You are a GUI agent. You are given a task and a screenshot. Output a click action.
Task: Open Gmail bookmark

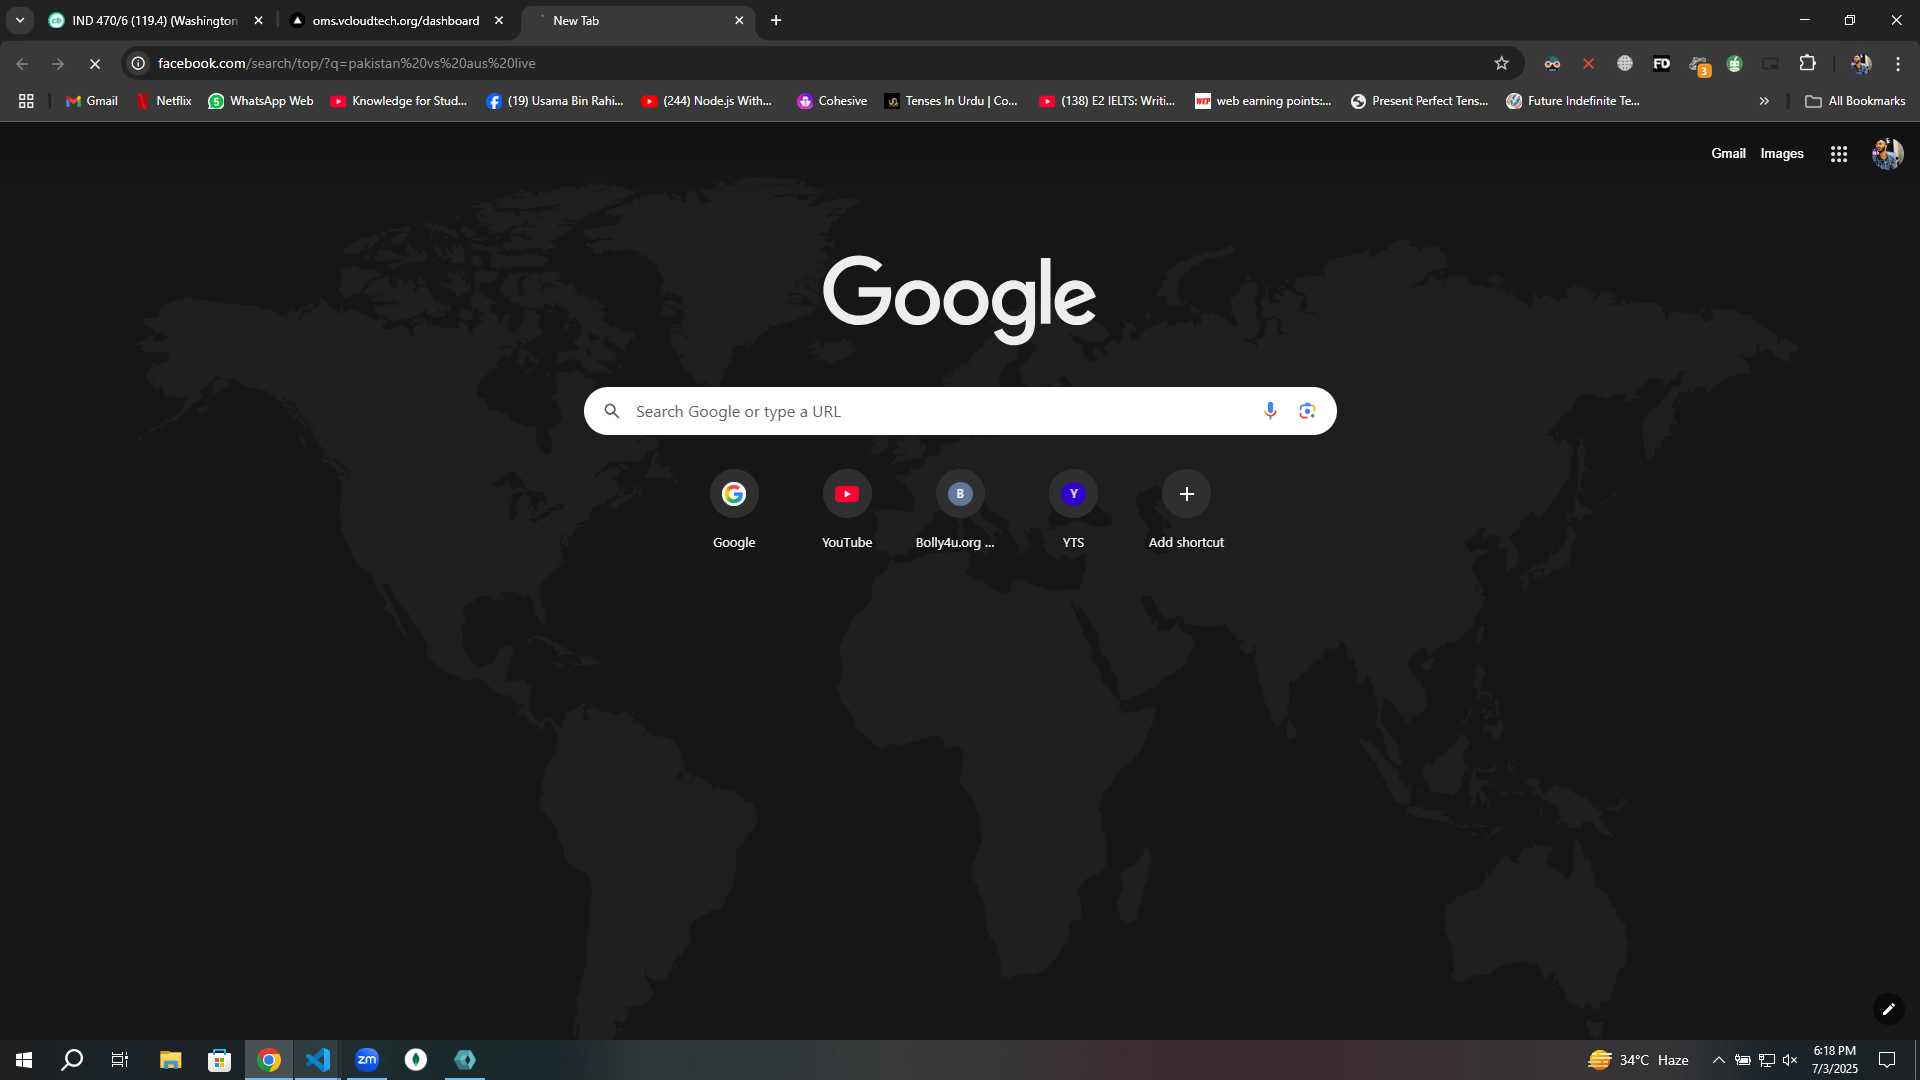click(x=91, y=101)
